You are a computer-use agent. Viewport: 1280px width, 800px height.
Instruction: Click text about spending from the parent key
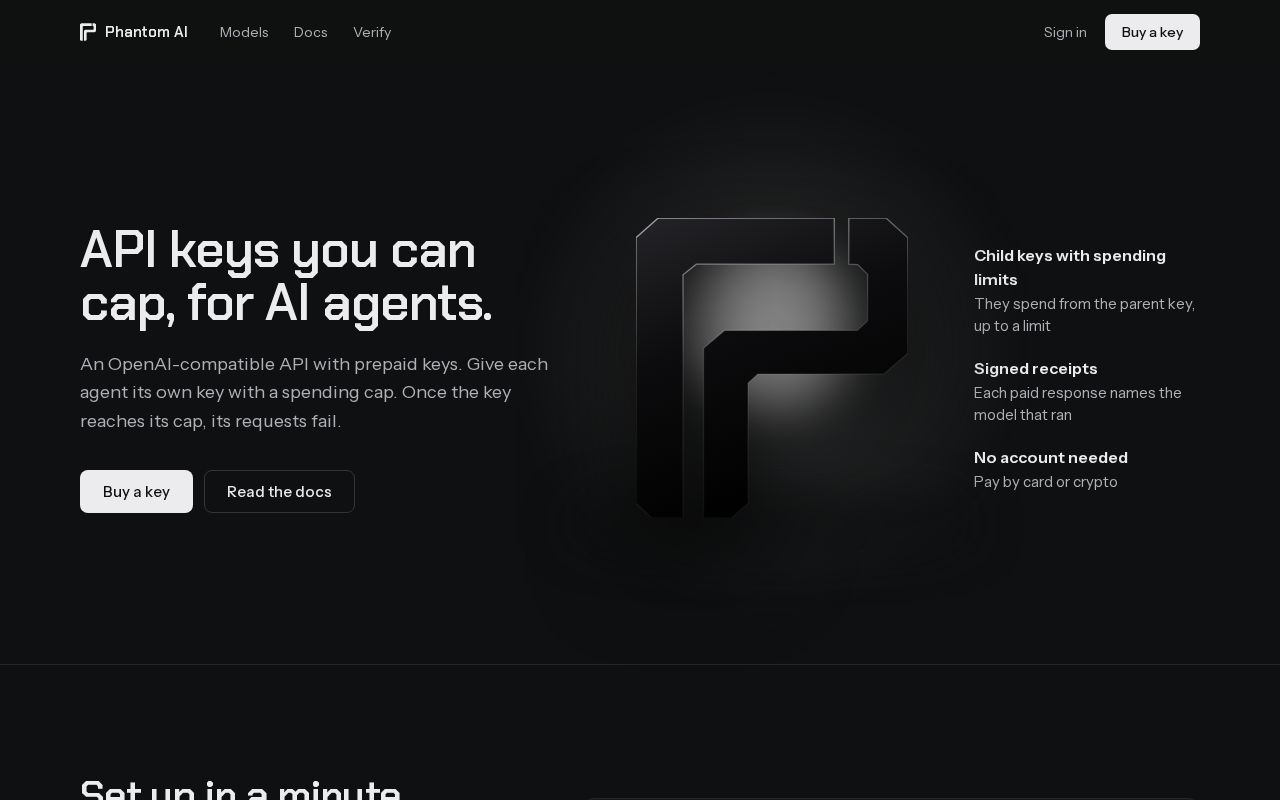[x=1084, y=314]
